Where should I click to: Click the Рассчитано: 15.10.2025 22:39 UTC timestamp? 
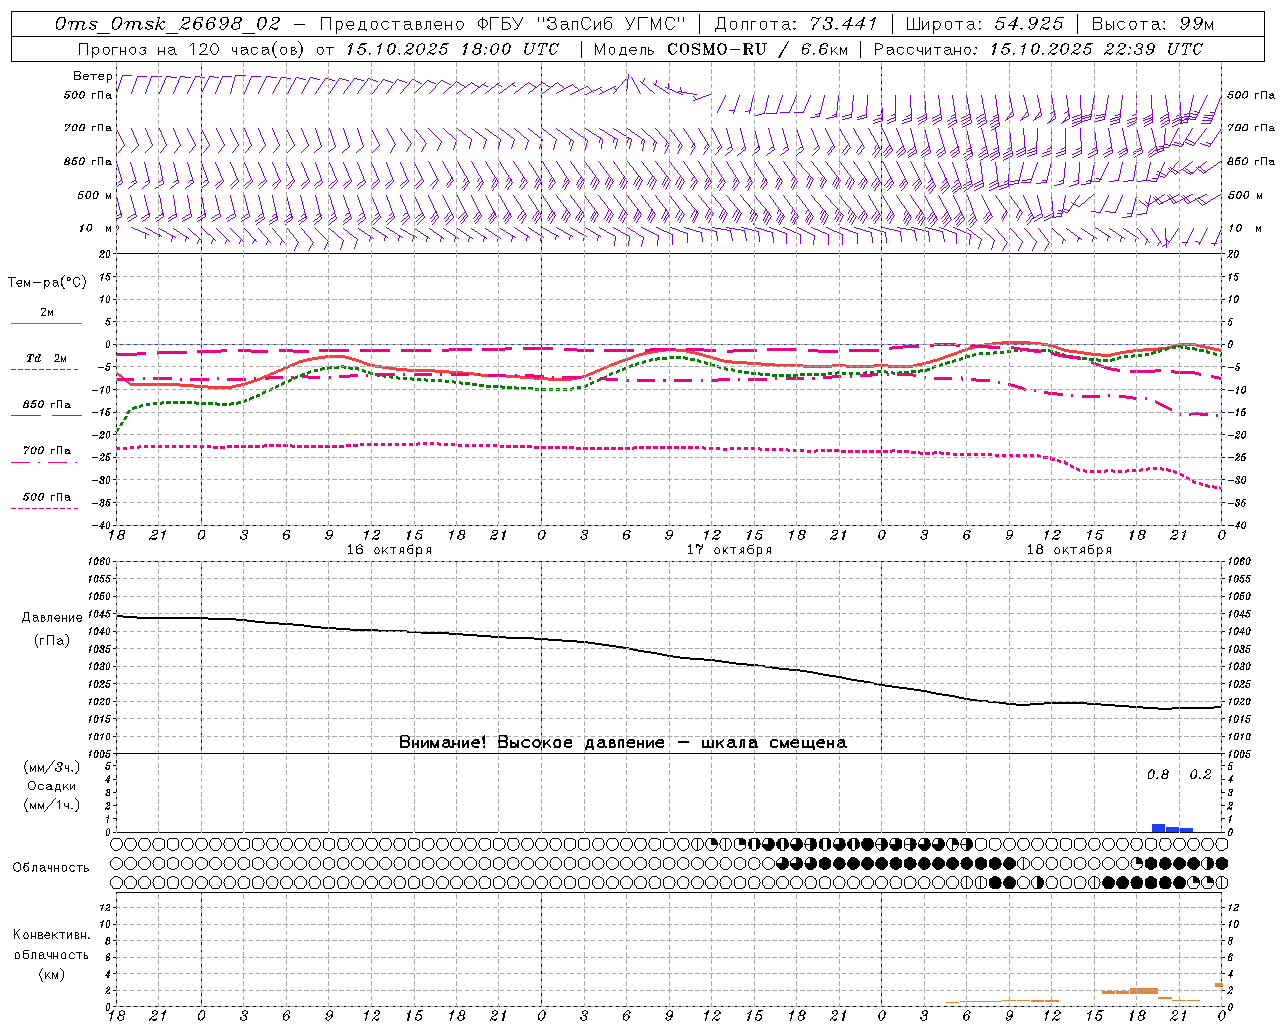coord(1038,49)
